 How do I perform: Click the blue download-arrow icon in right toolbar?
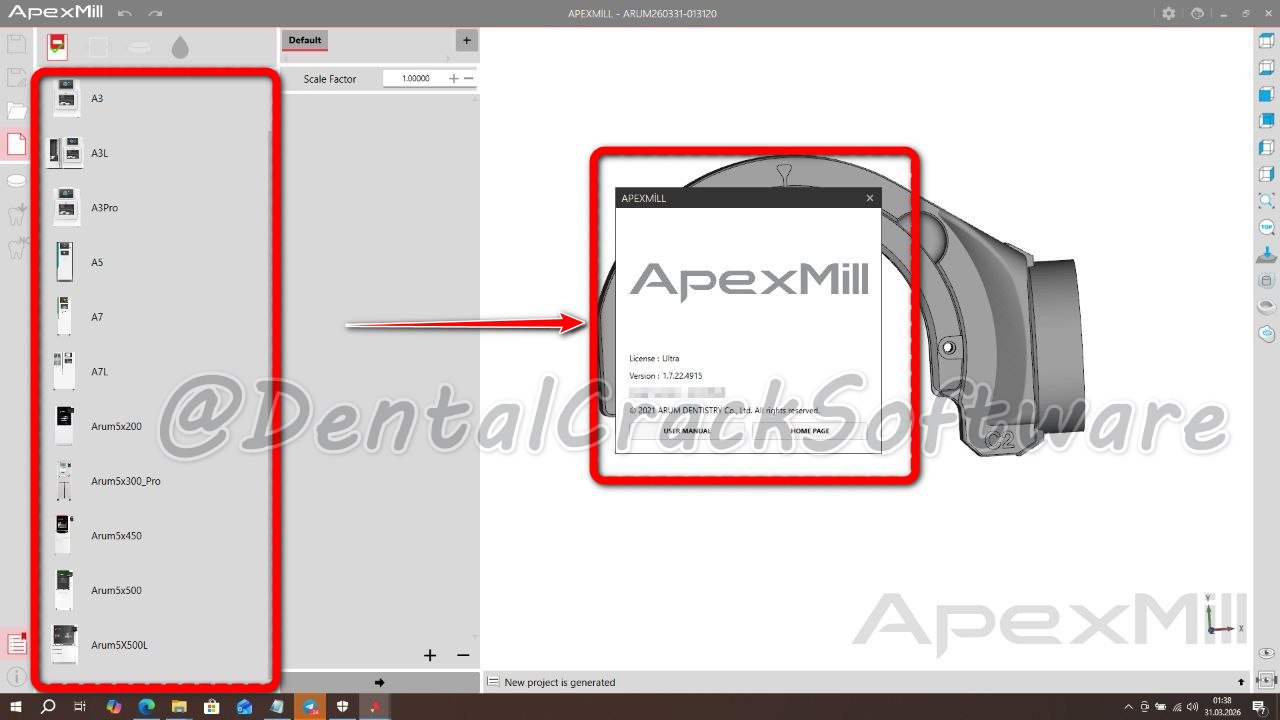(1266, 254)
